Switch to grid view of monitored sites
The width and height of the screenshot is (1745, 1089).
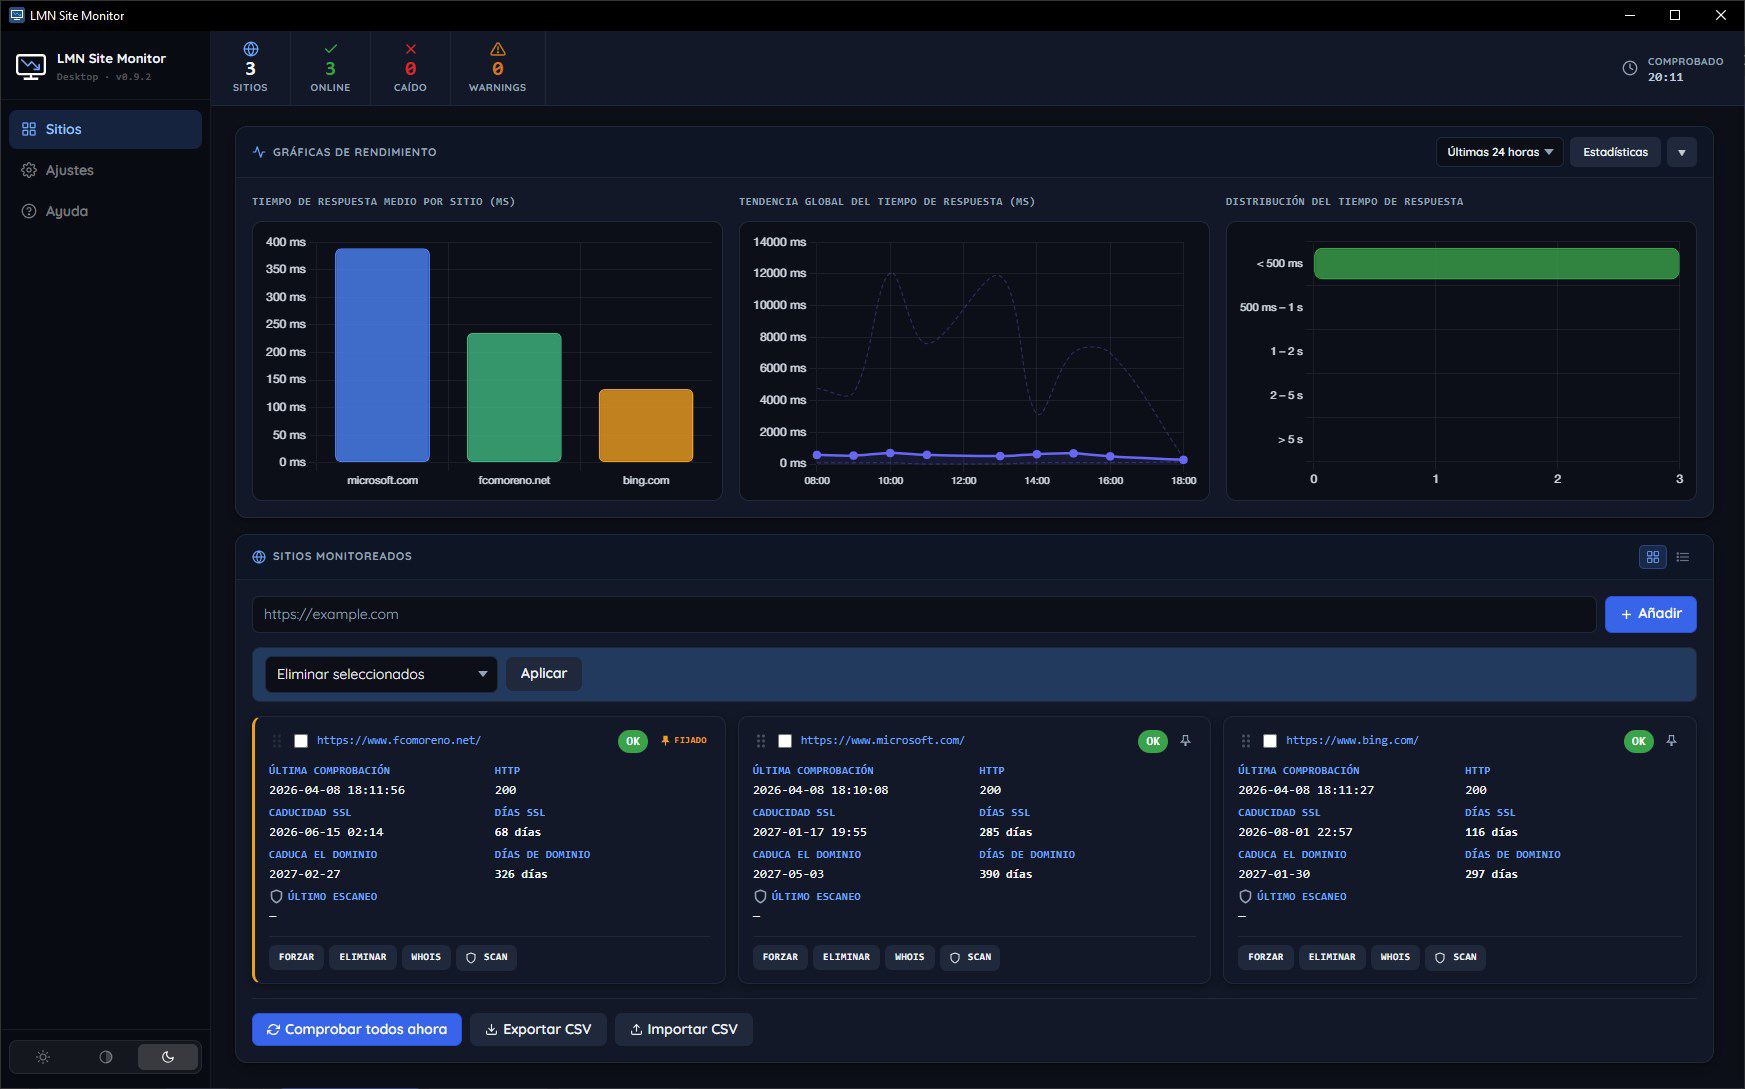tap(1652, 557)
